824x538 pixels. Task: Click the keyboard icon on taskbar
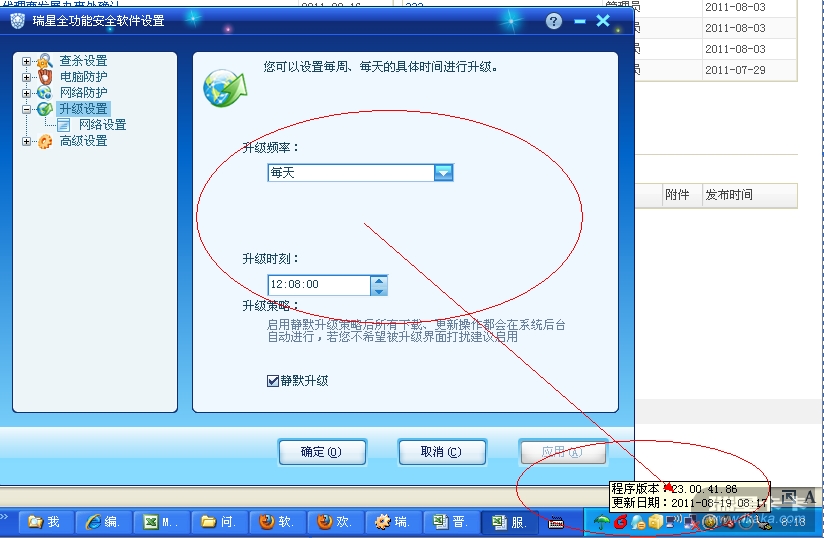(x=556, y=523)
